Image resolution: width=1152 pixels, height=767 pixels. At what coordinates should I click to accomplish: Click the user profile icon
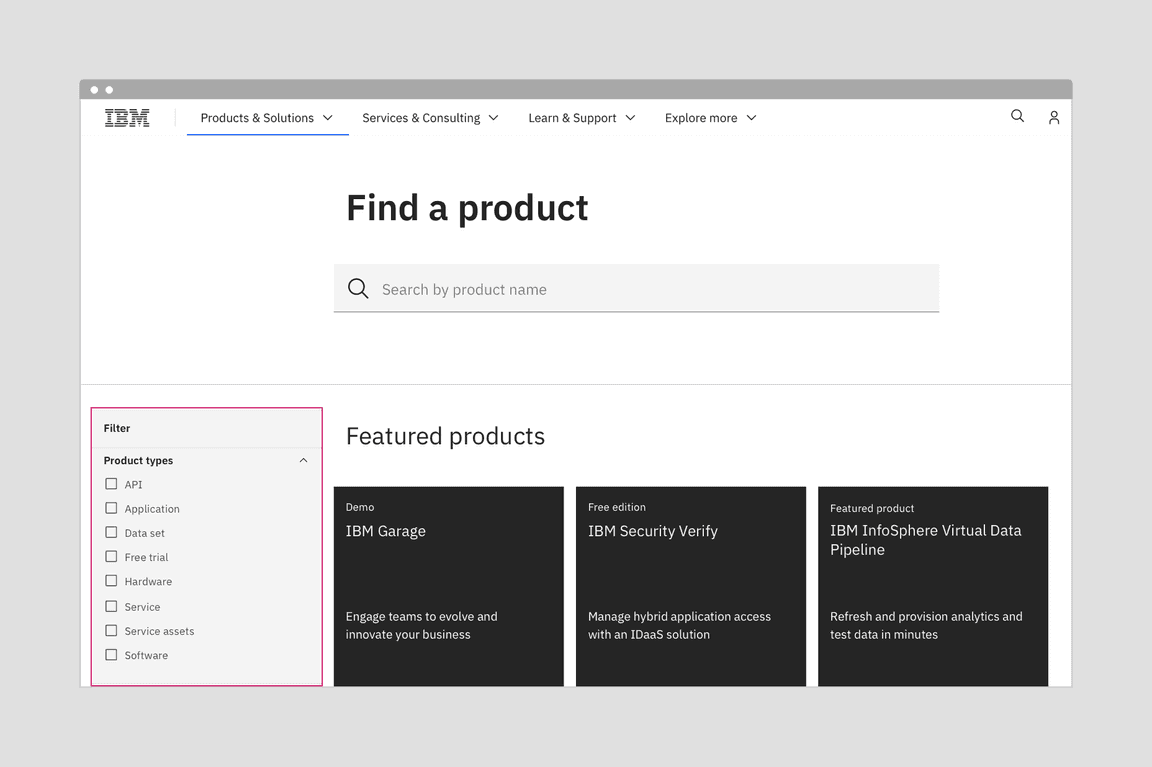1054,117
